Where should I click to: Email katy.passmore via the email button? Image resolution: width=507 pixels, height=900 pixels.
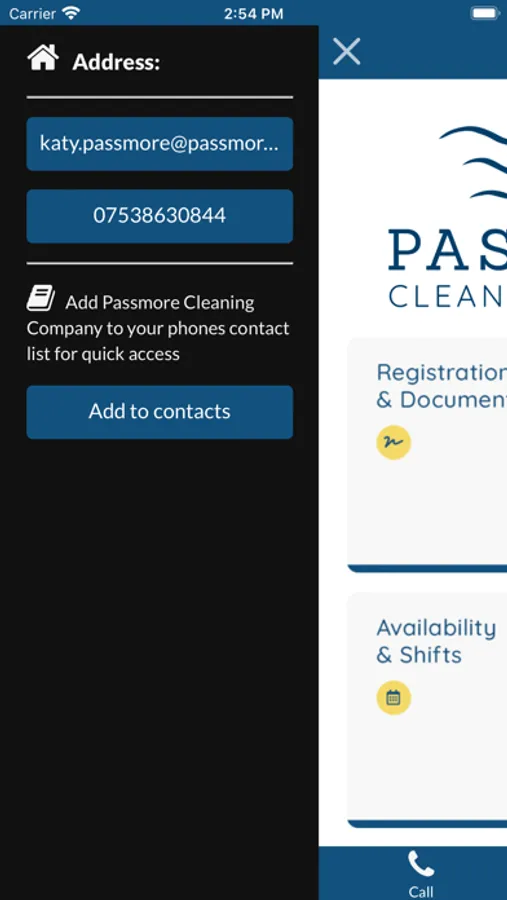pos(160,144)
